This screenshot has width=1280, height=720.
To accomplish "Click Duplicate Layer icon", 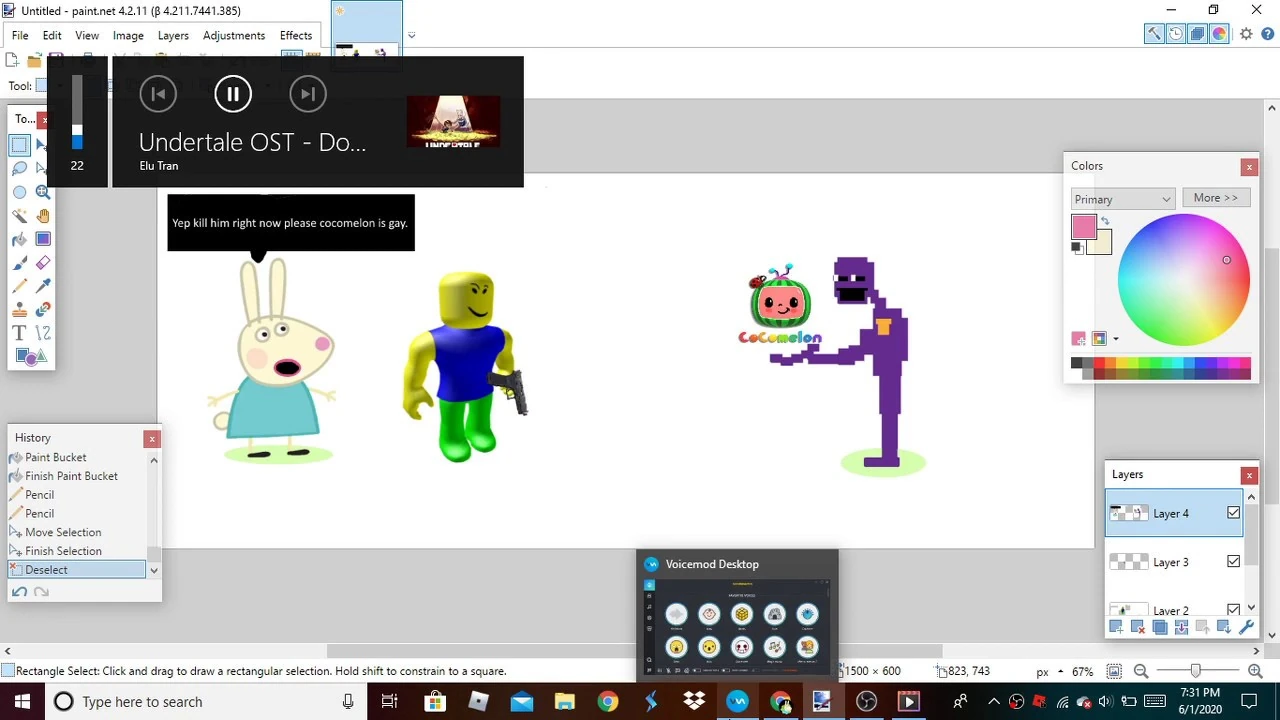I will [1160, 627].
